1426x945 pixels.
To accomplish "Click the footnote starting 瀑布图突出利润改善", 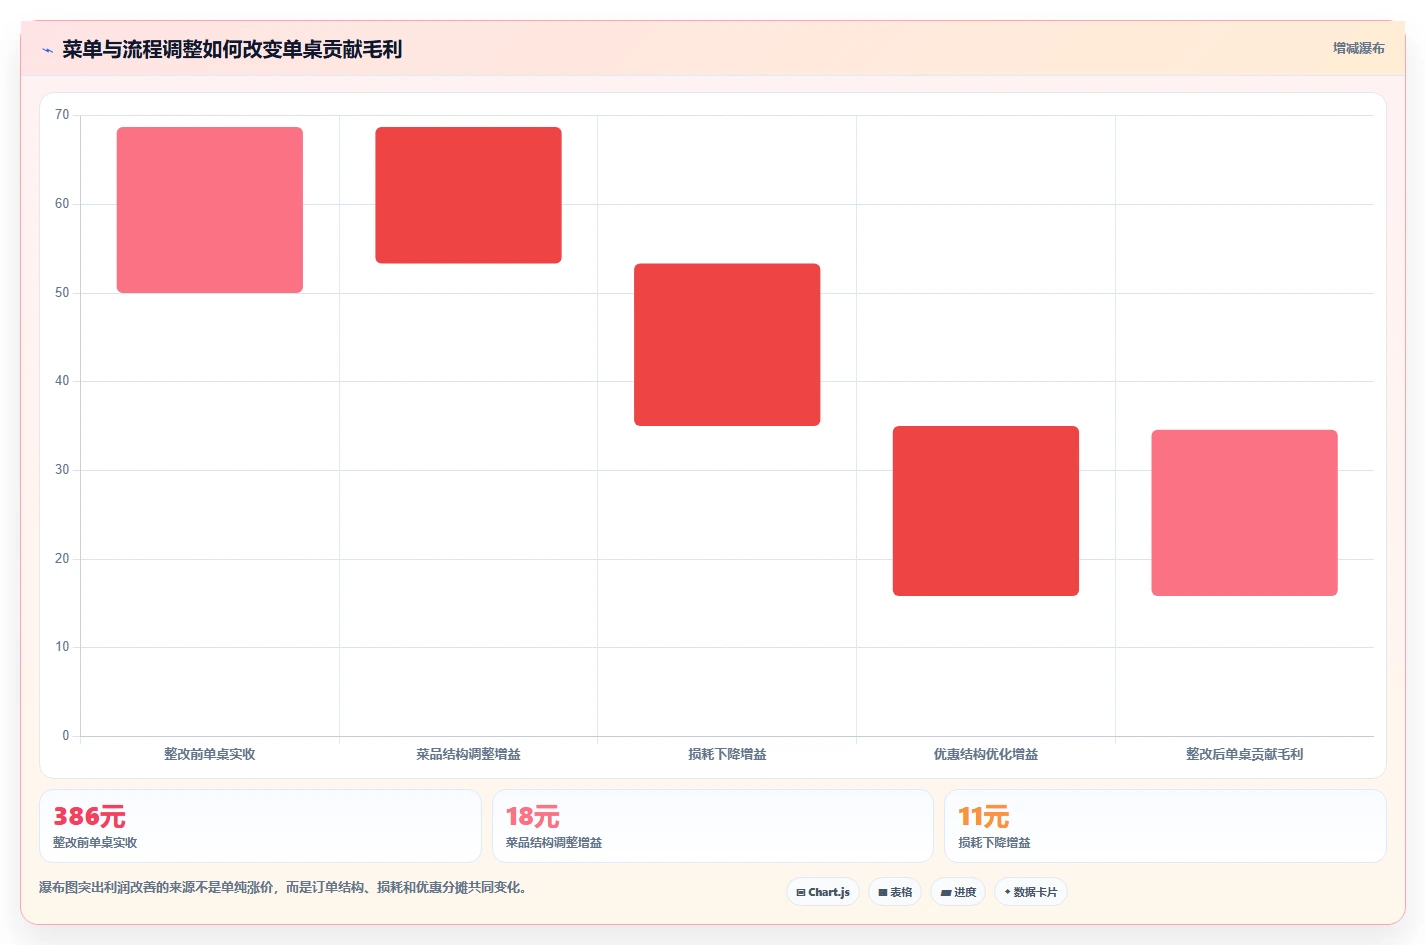I will [283, 887].
